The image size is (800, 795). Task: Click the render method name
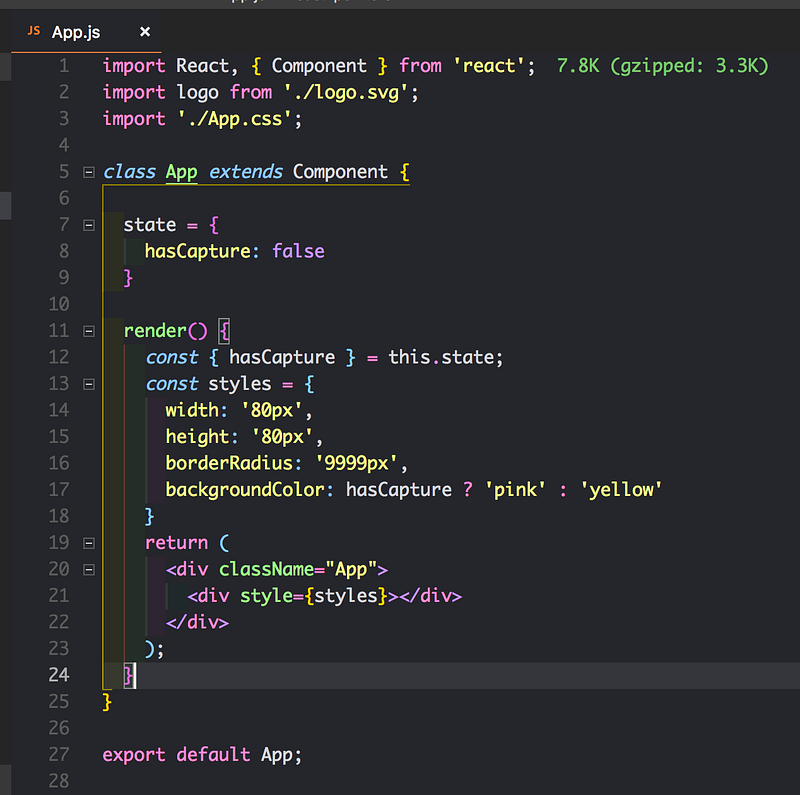155,331
